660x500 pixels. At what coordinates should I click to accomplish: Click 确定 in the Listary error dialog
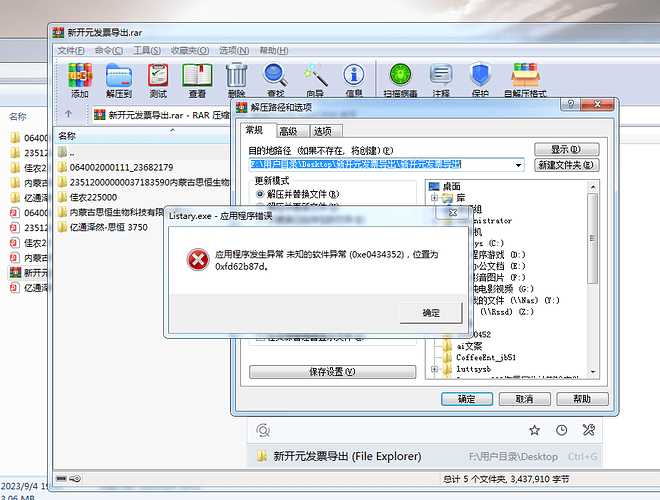click(431, 313)
